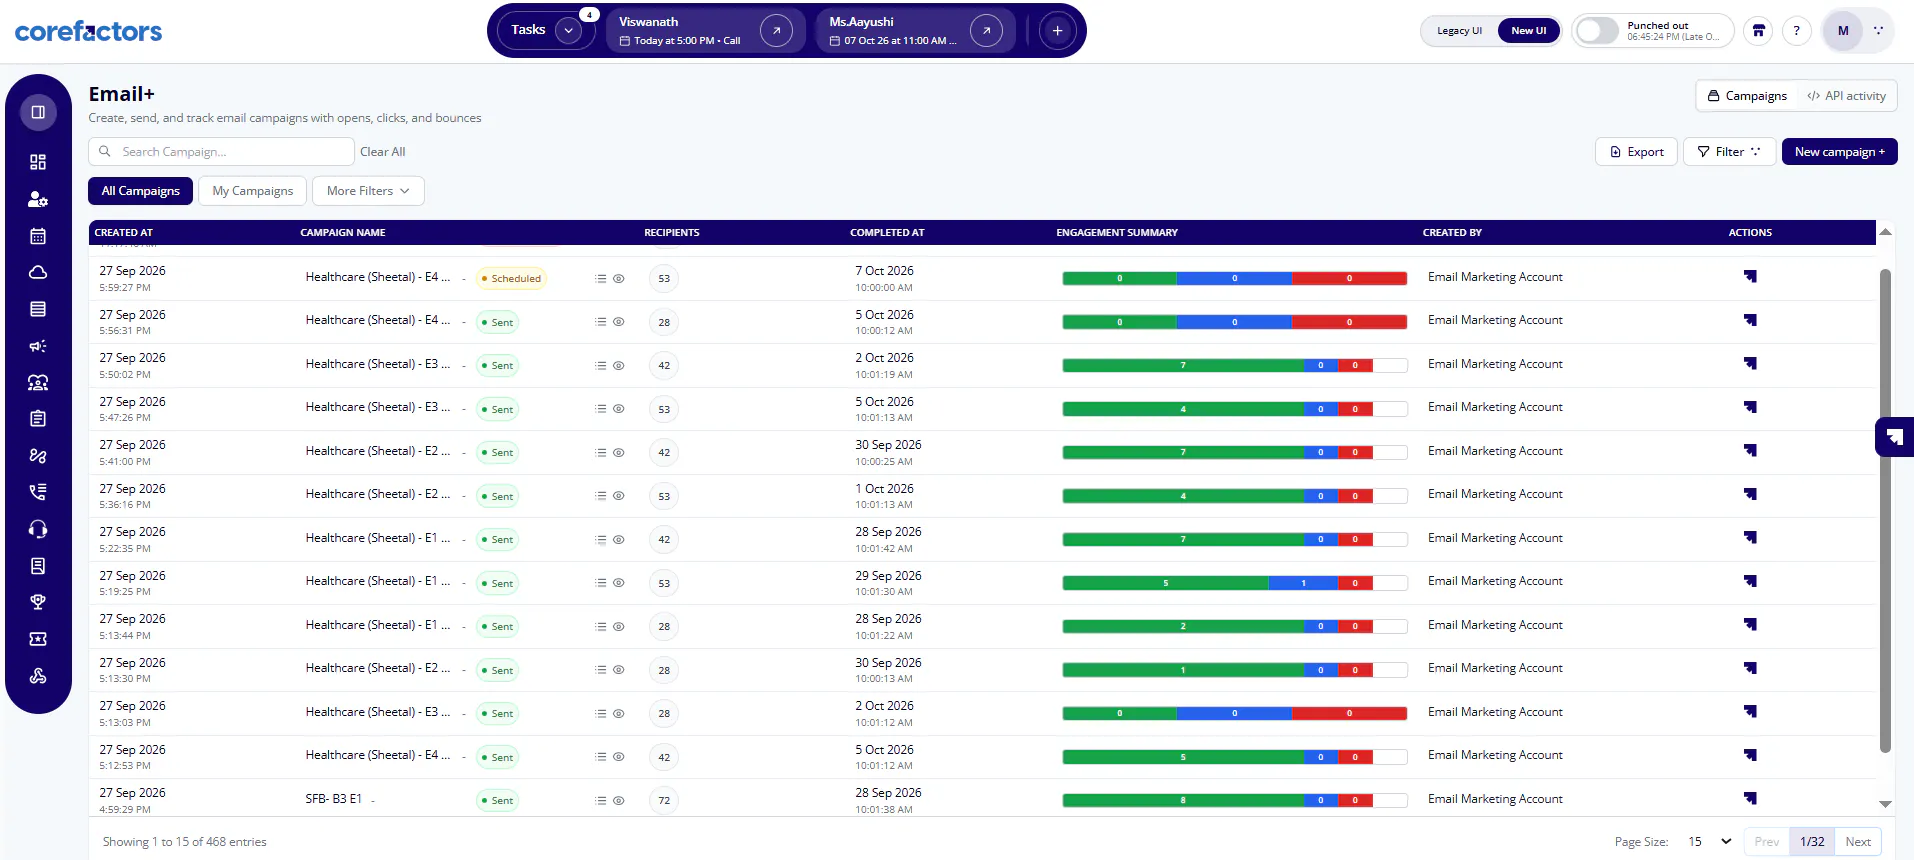Viewport: 1914px width, 860px height.
Task: Select the All Campaigns tab
Action: pyautogui.click(x=140, y=191)
